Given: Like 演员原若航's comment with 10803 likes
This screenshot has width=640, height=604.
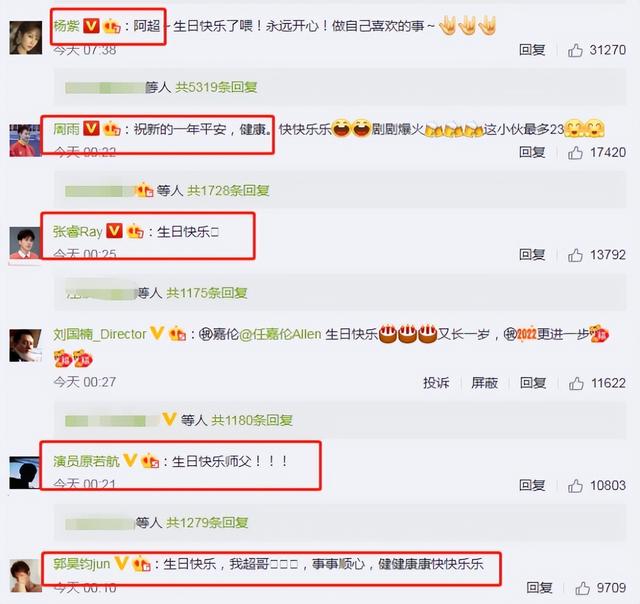Looking at the screenshot, I should [575, 486].
